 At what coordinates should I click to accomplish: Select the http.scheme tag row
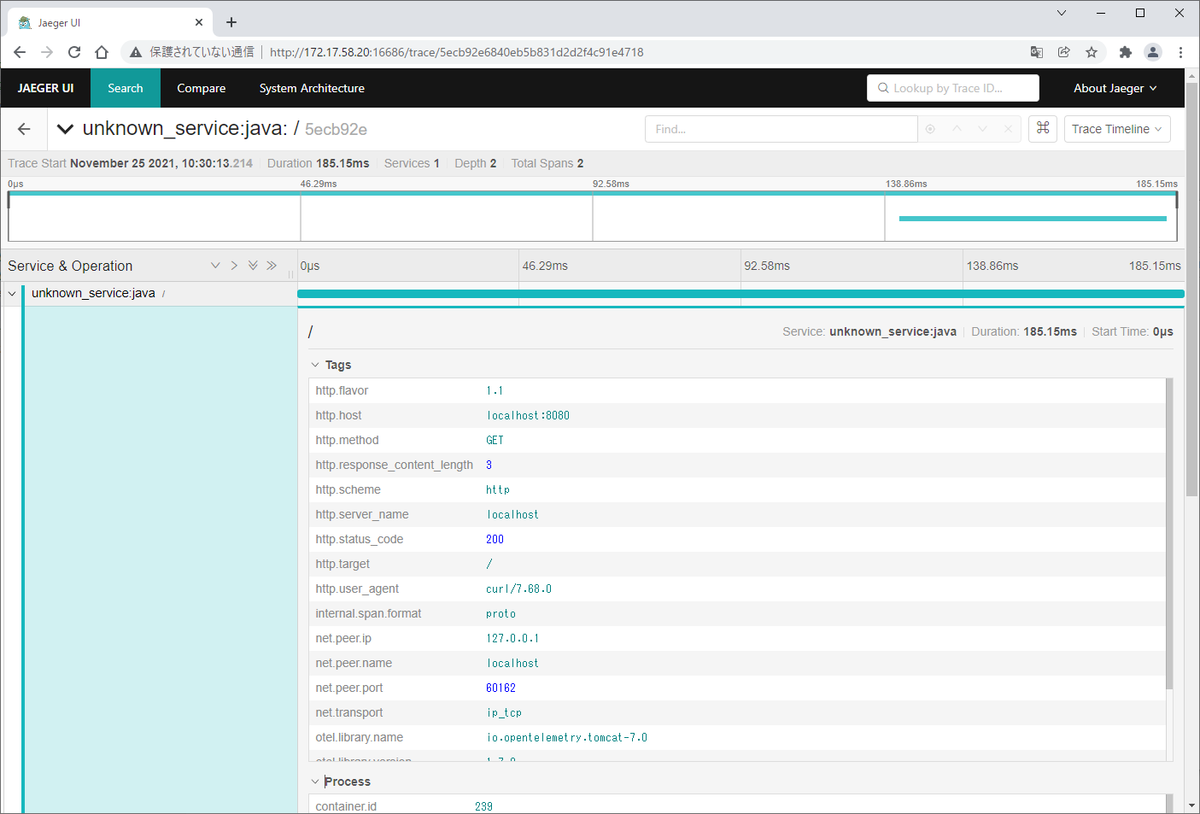pos(738,490)
